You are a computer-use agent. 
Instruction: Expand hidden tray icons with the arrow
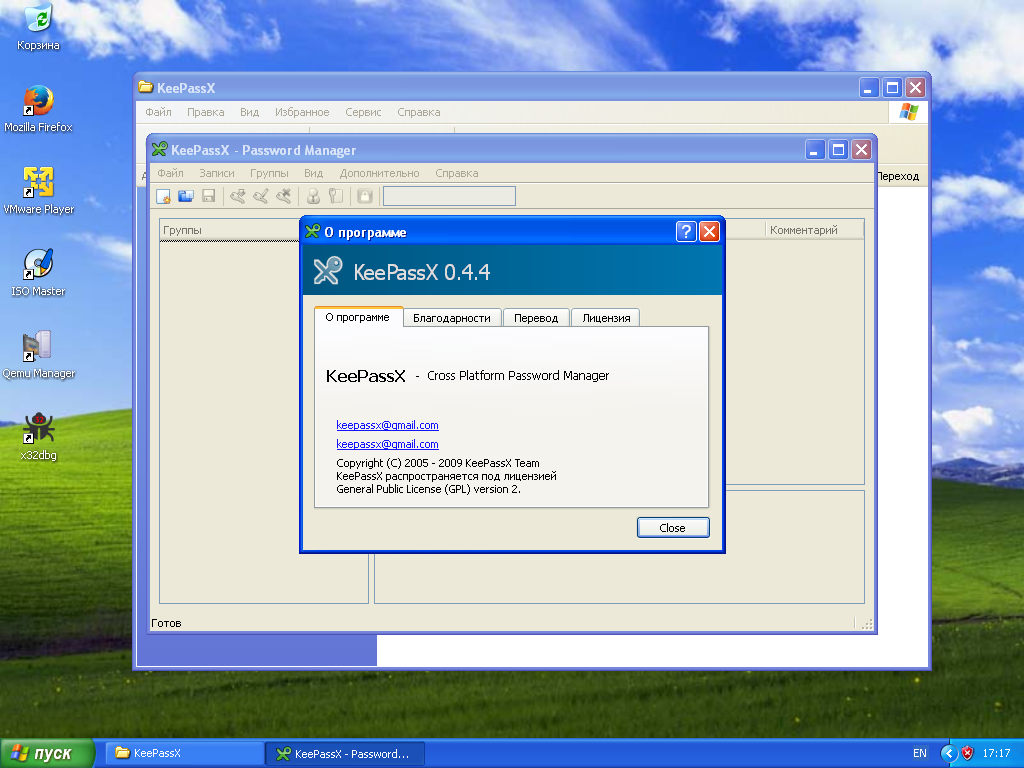949,754
